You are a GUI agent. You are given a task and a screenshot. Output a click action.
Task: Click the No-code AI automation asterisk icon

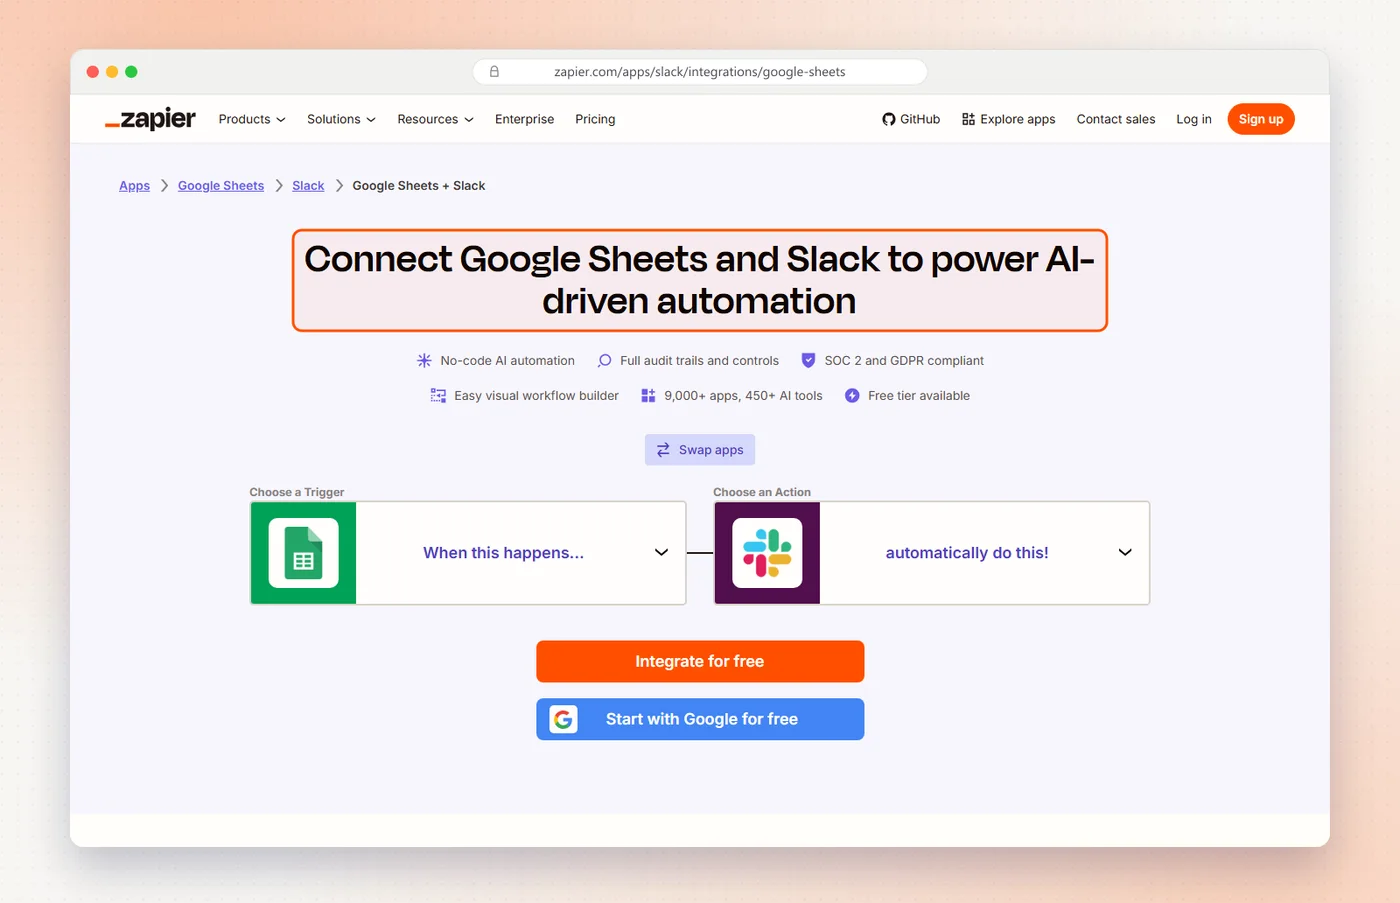coord(424,361)
